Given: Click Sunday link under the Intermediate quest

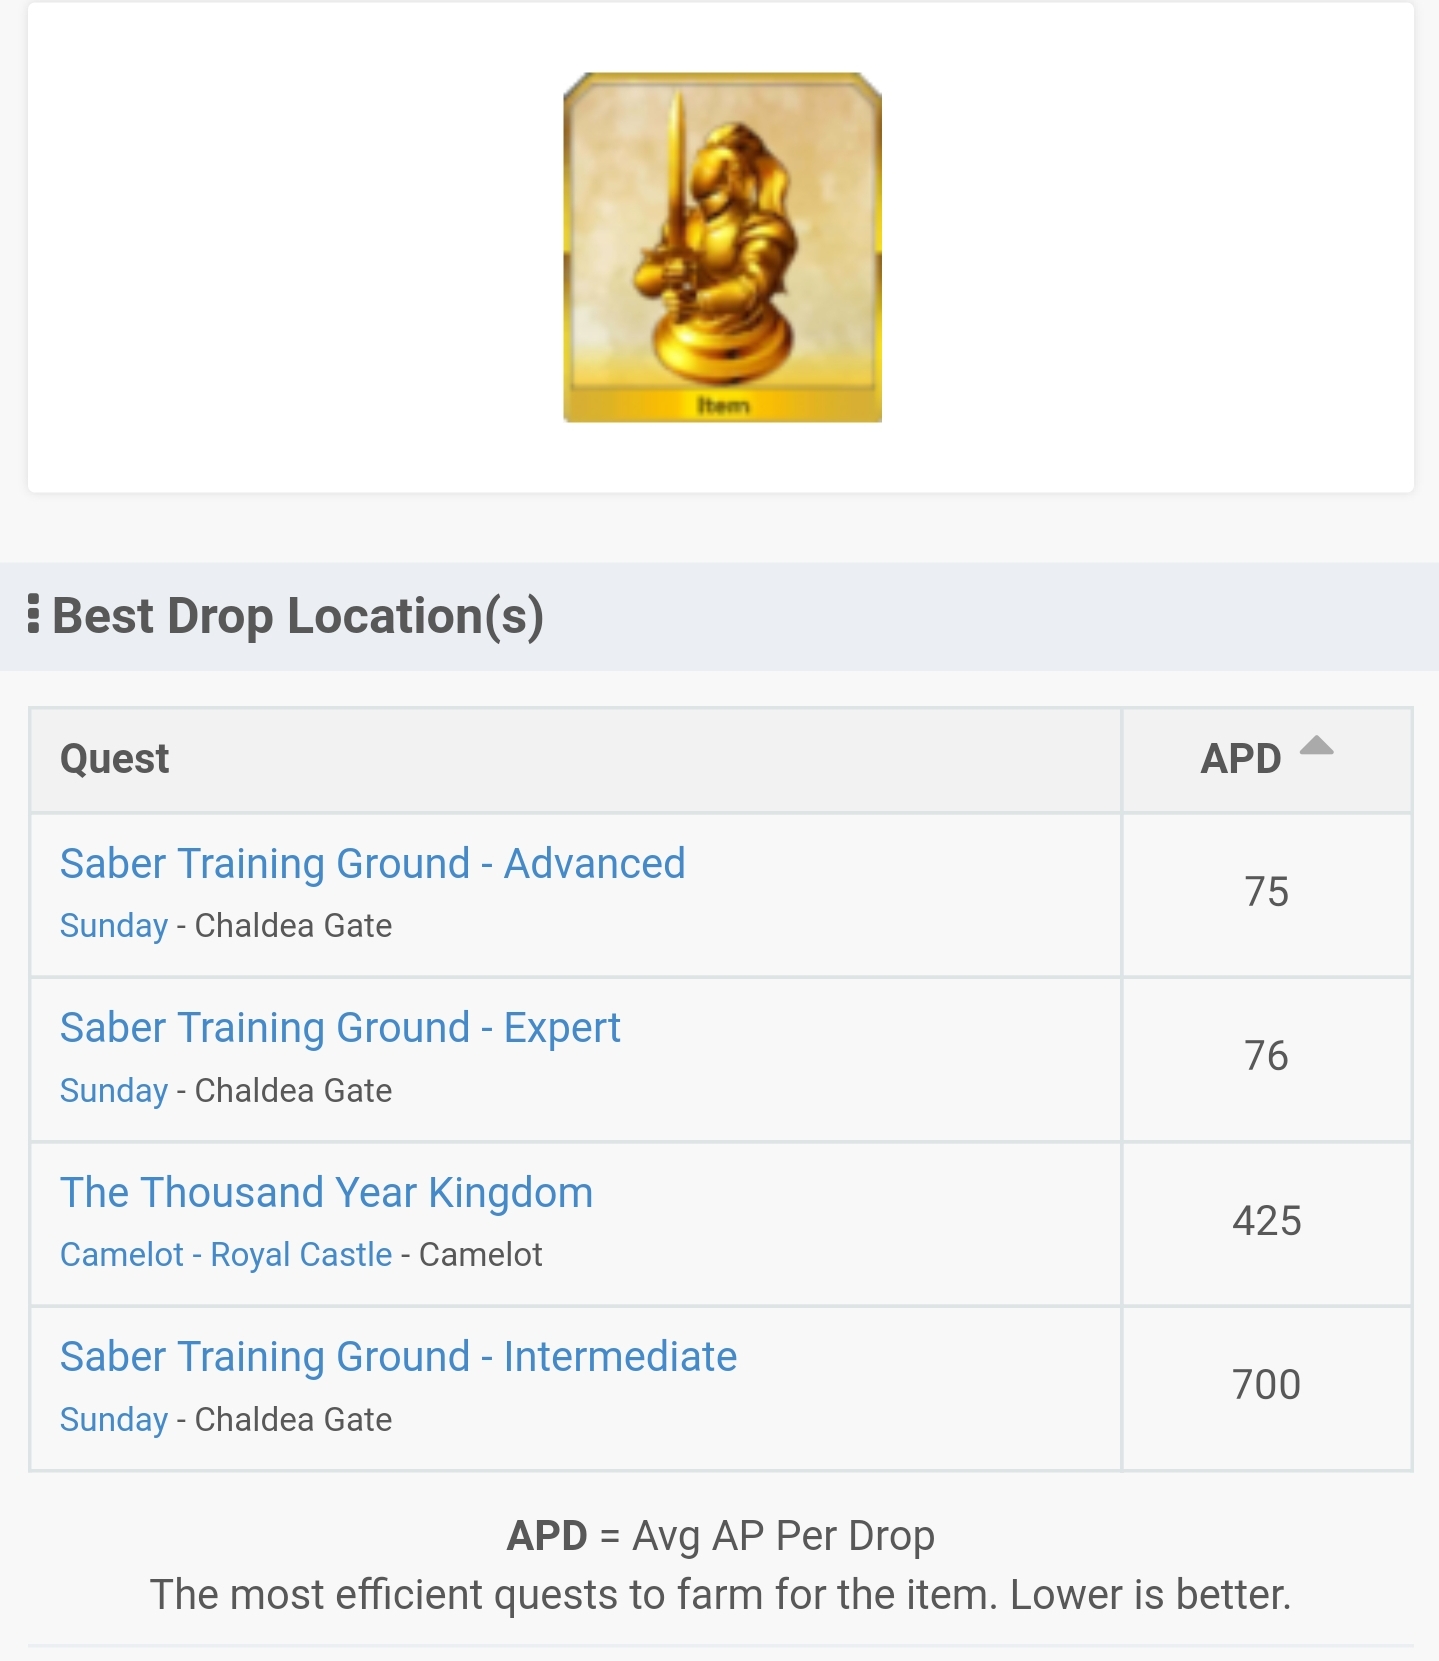Looking at the screenshot, I should click(114, 1420).
